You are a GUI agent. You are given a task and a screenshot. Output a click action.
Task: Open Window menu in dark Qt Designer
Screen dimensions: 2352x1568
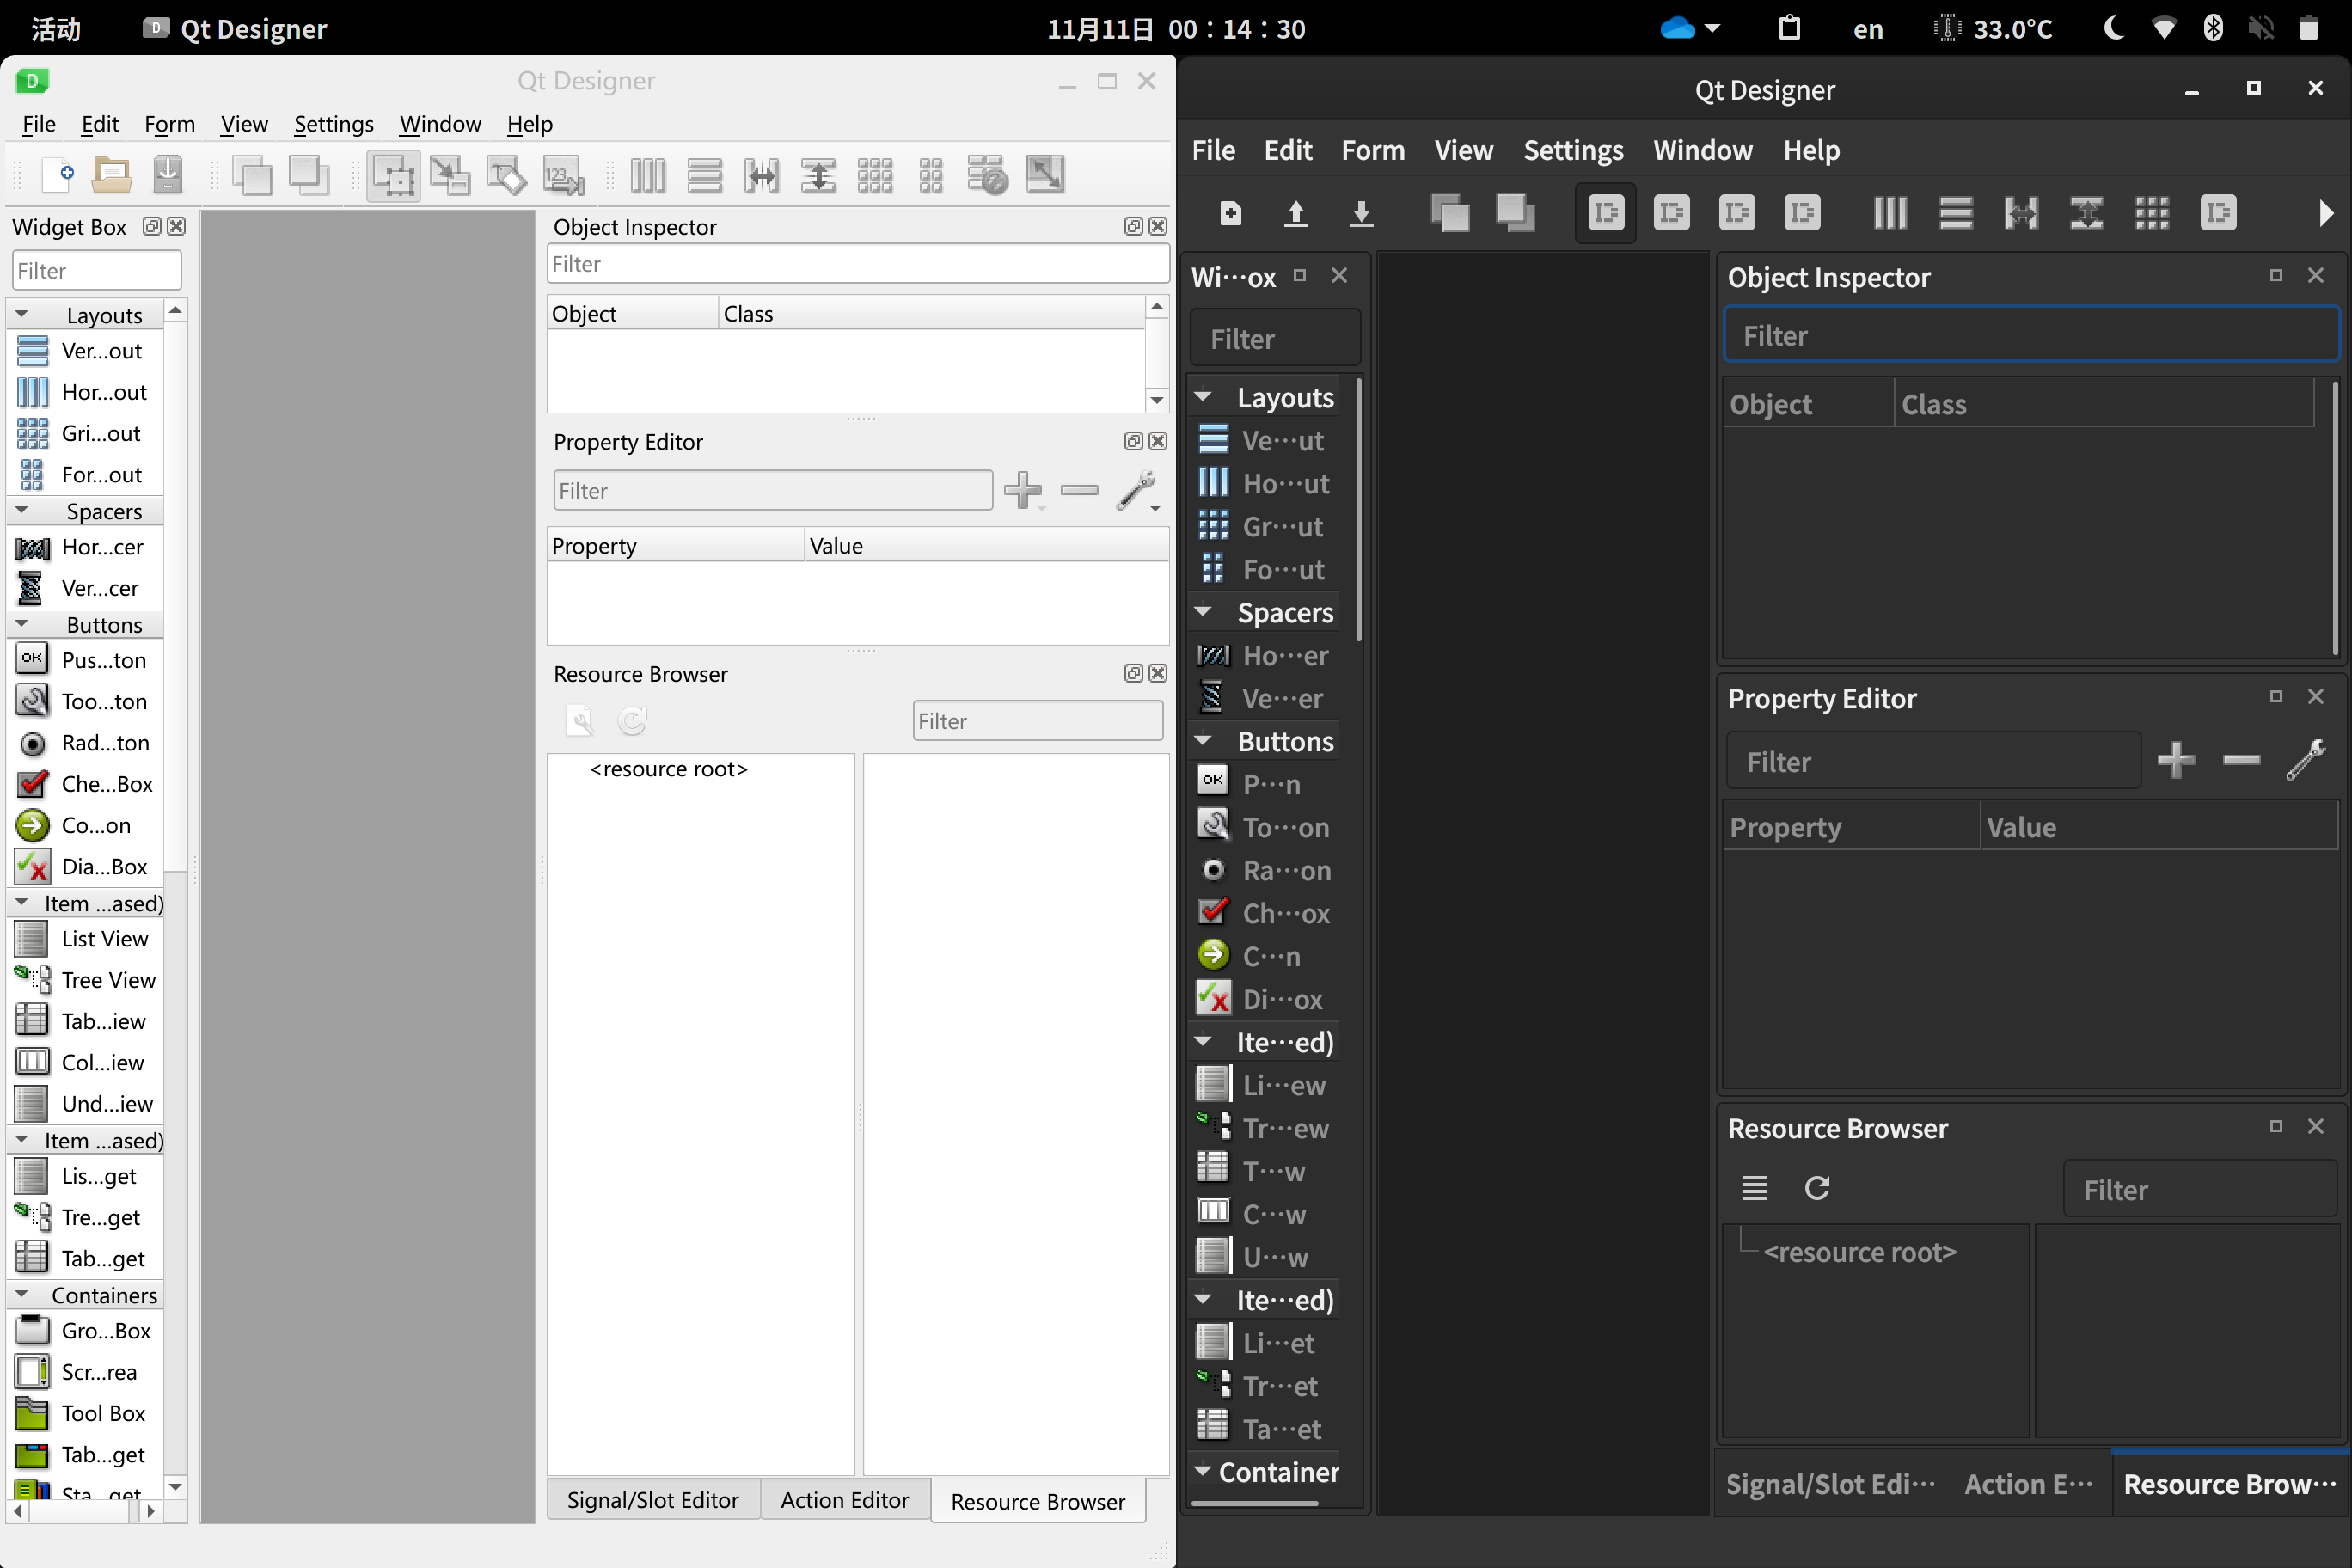(x=1703, y=150)
